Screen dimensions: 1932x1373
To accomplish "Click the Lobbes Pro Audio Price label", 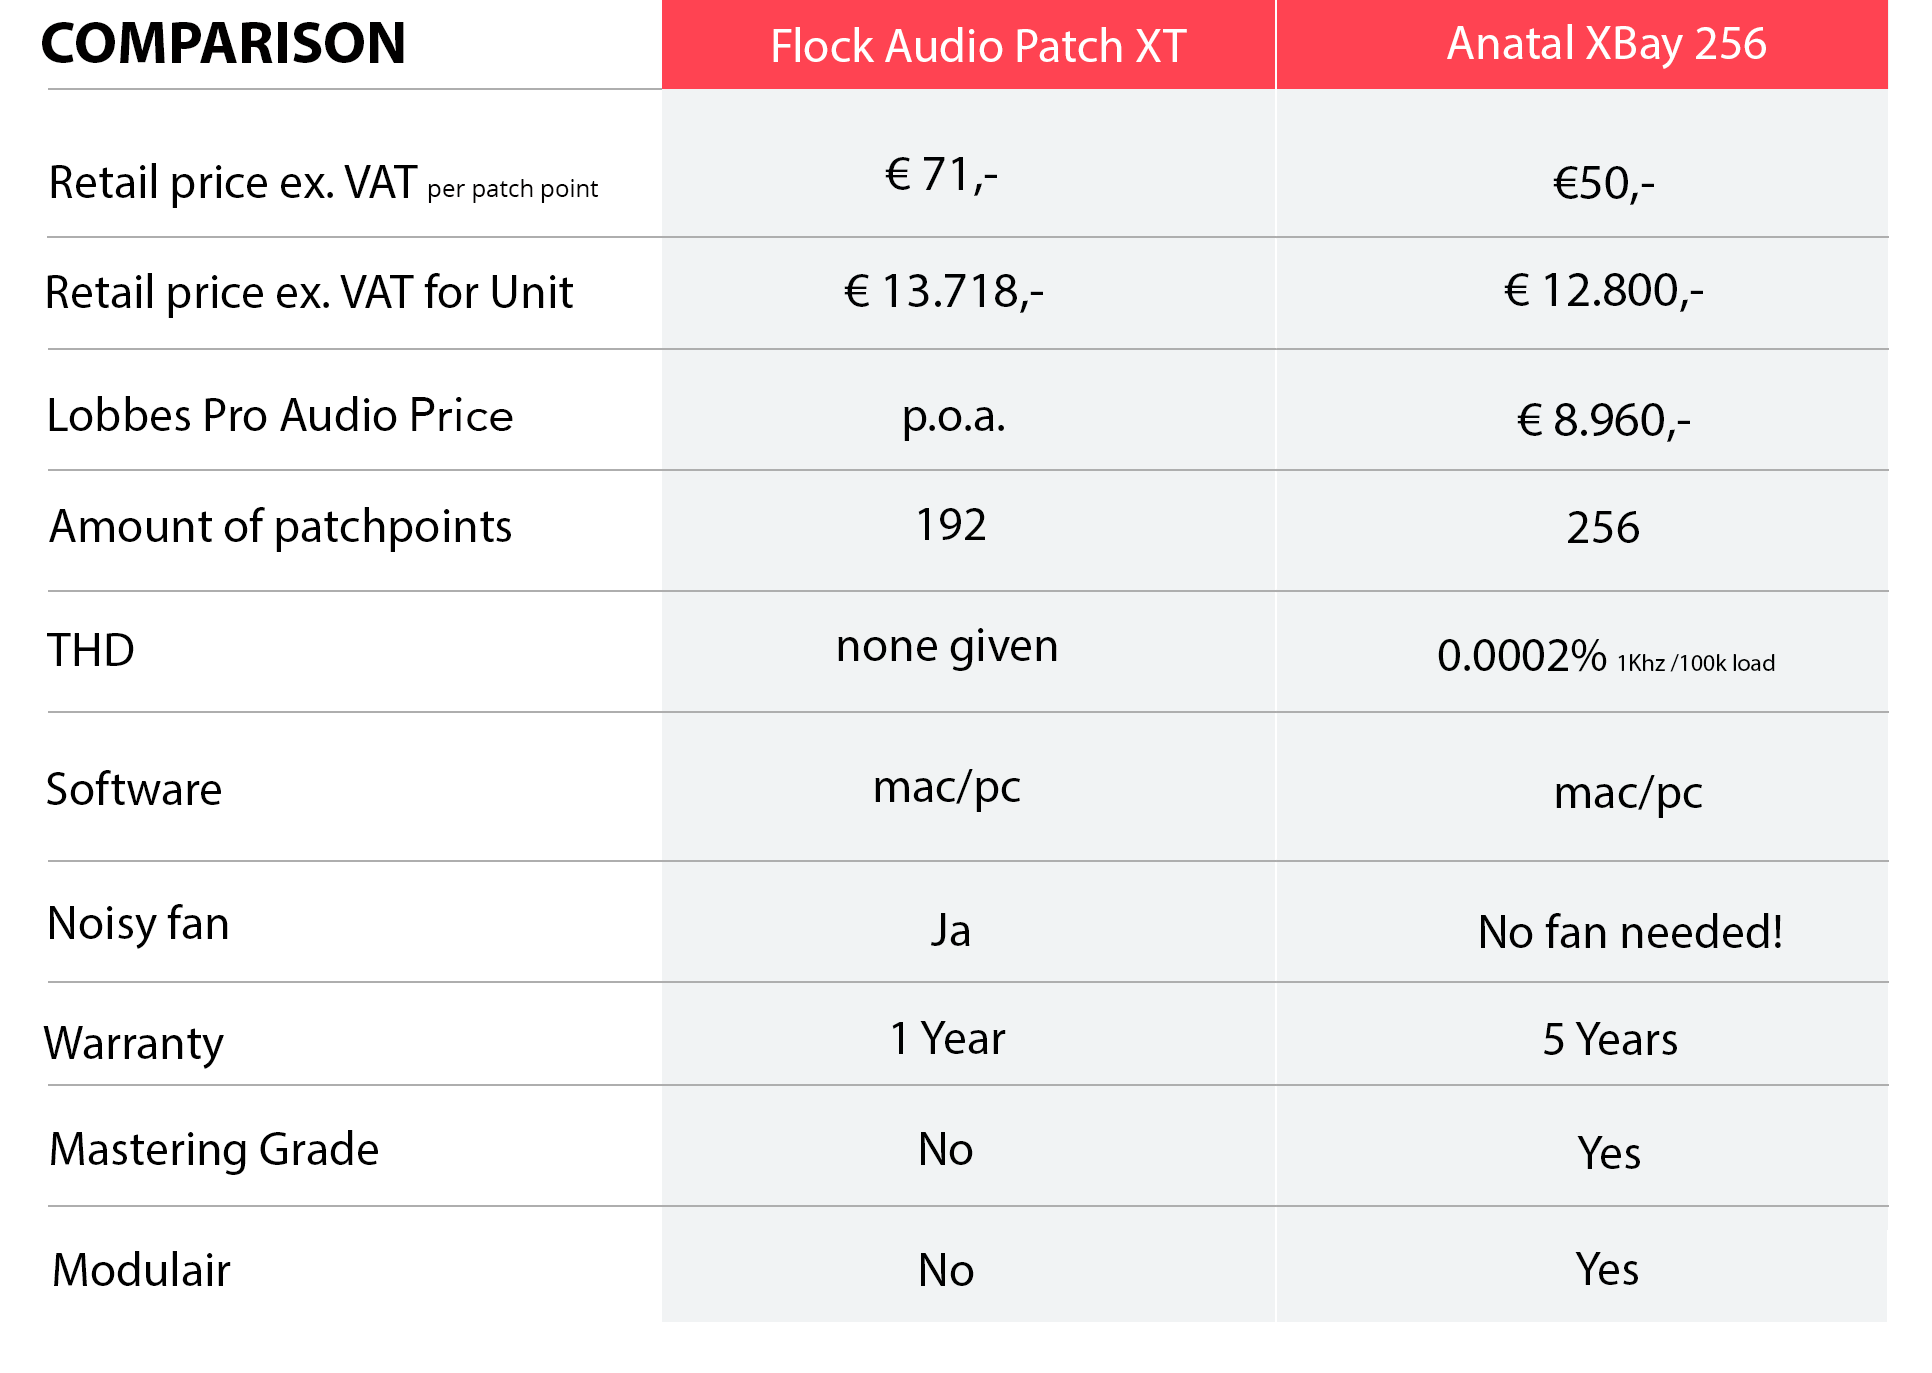I will (280, 416).
